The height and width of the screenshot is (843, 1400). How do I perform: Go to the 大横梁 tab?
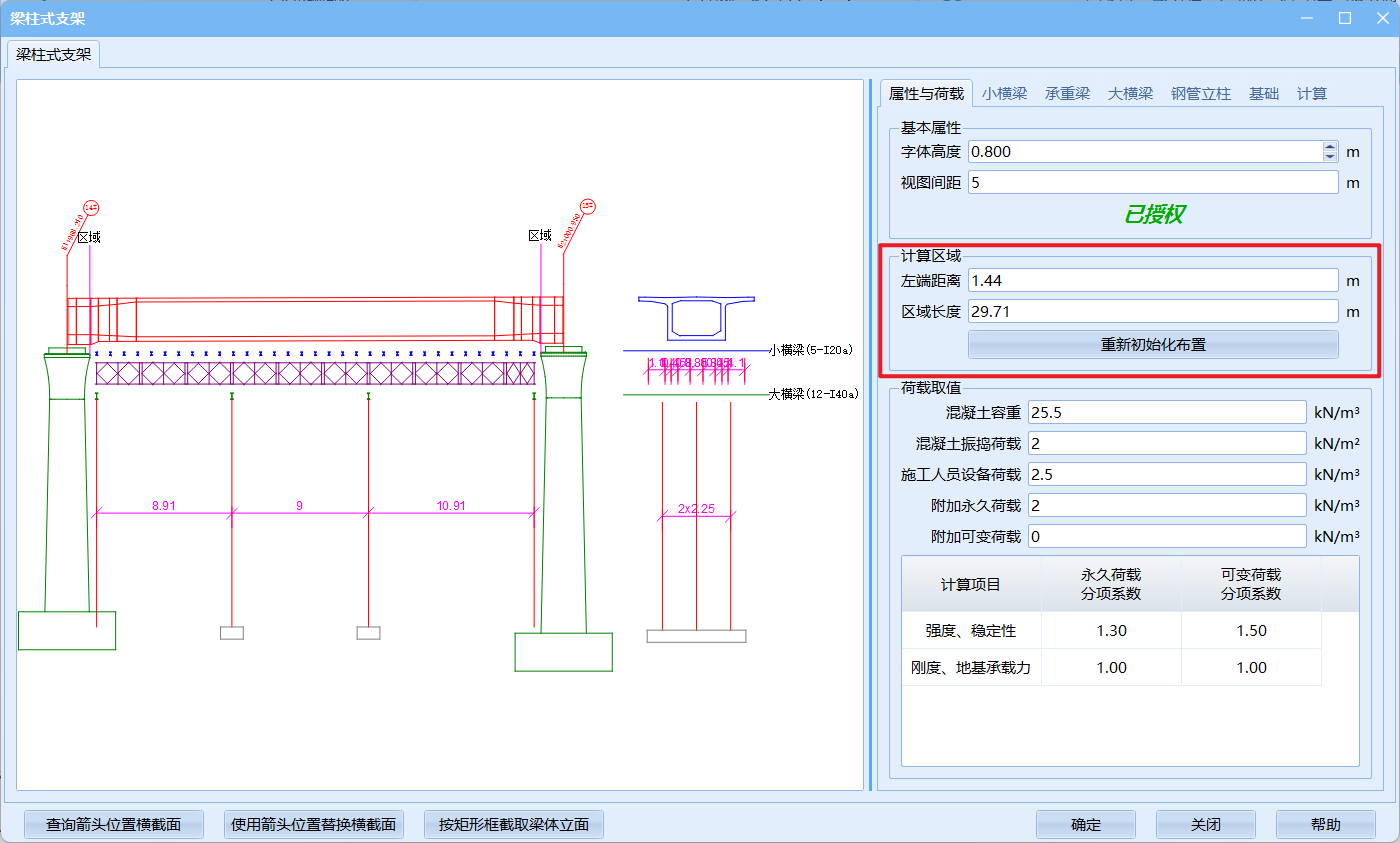(1130, 94)
